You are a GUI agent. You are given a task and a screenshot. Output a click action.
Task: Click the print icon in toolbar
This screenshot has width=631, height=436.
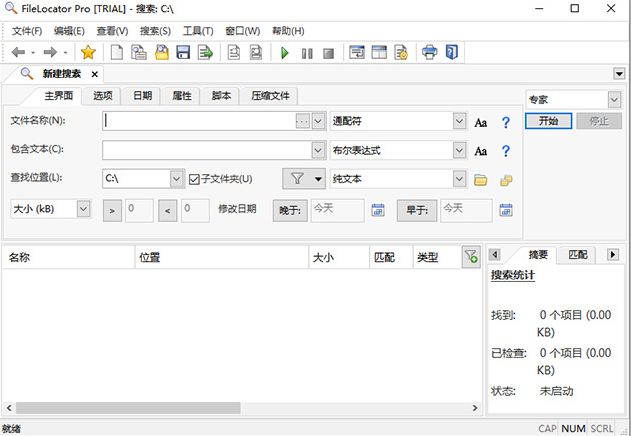tap(429, 52)
